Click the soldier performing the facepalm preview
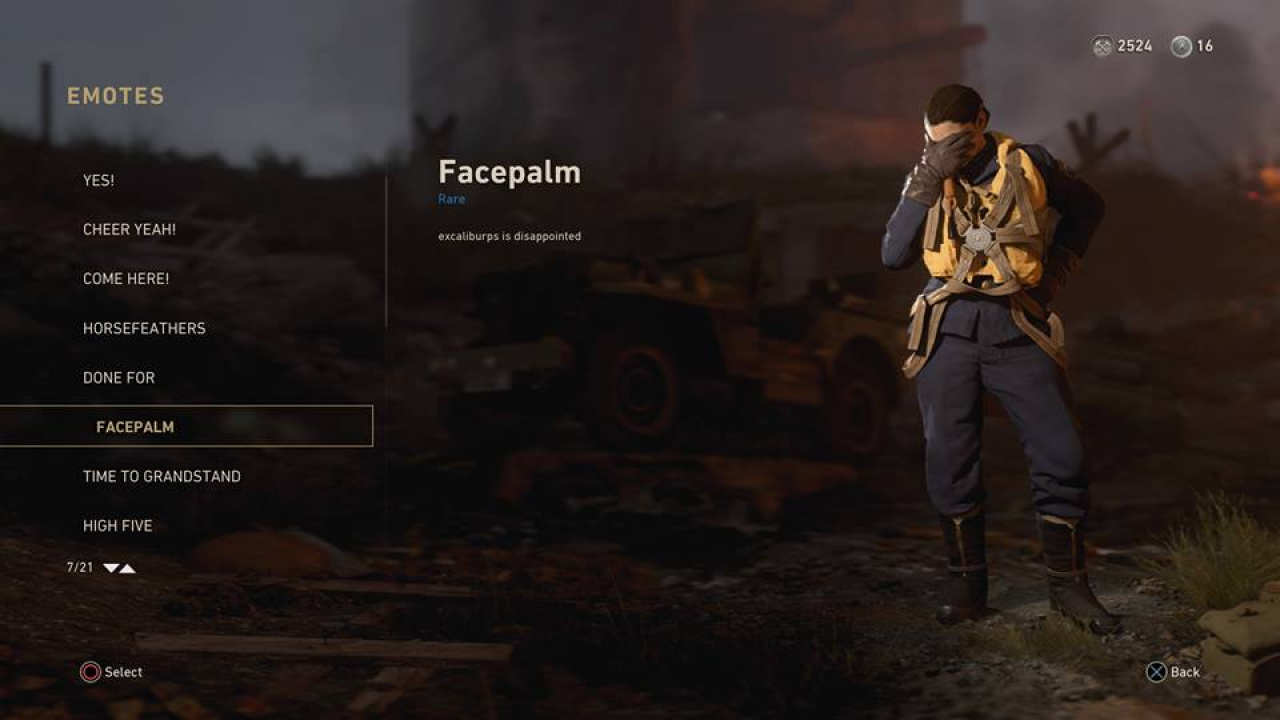 click(x=995, y=355)
